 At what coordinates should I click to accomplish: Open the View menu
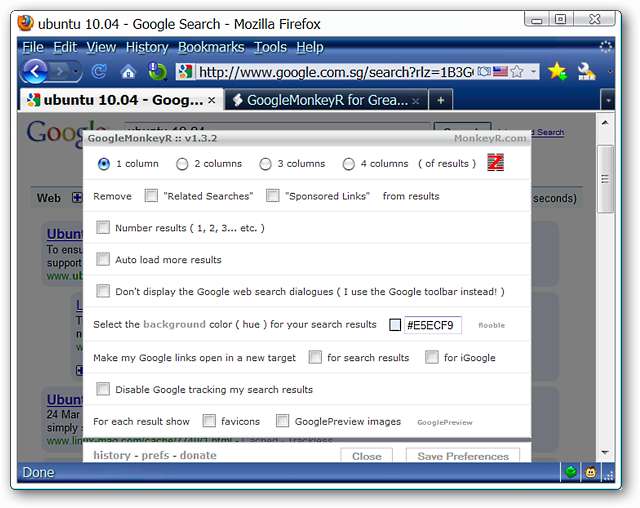(x=101, y=47)
